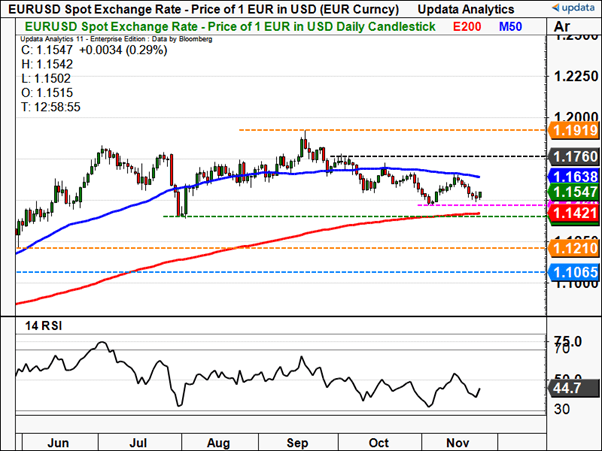Select Jun on the date axis

click(59, 439)
